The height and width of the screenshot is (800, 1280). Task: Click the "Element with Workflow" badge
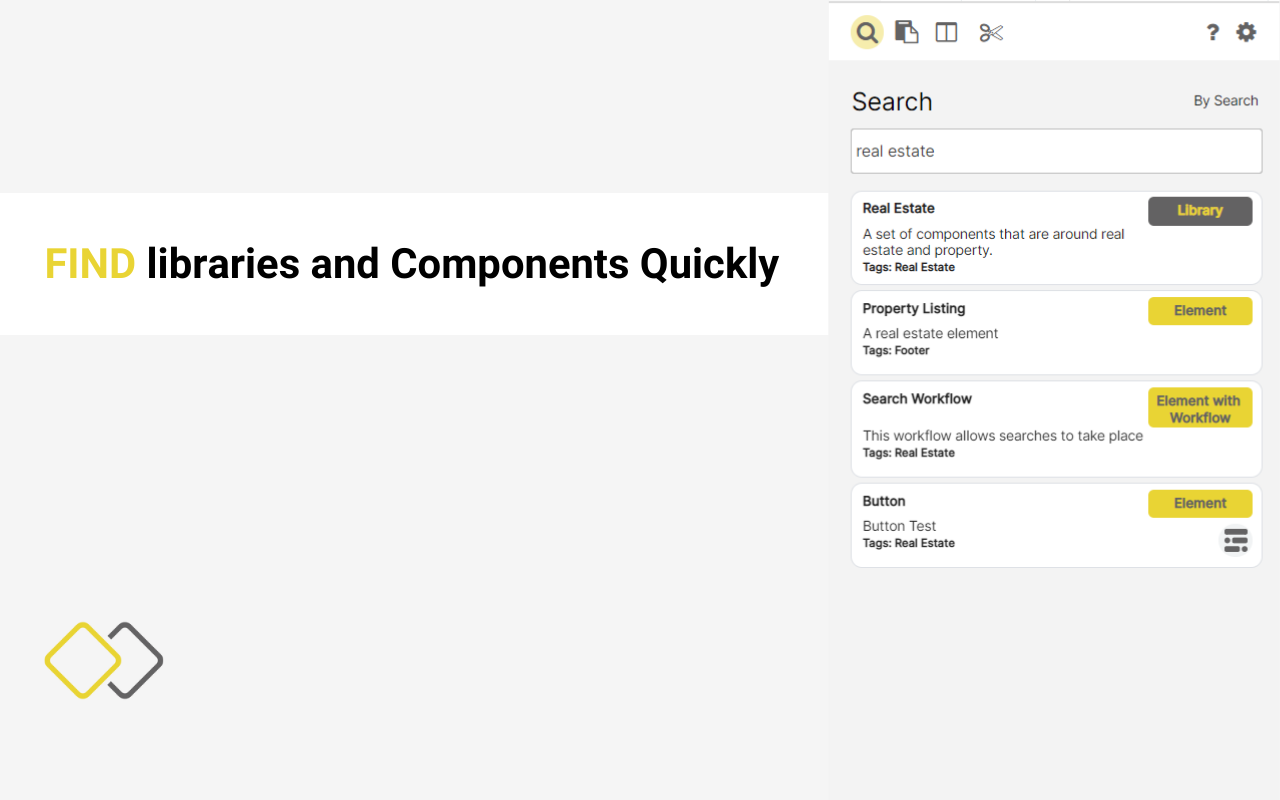[x=1200, y=408]
